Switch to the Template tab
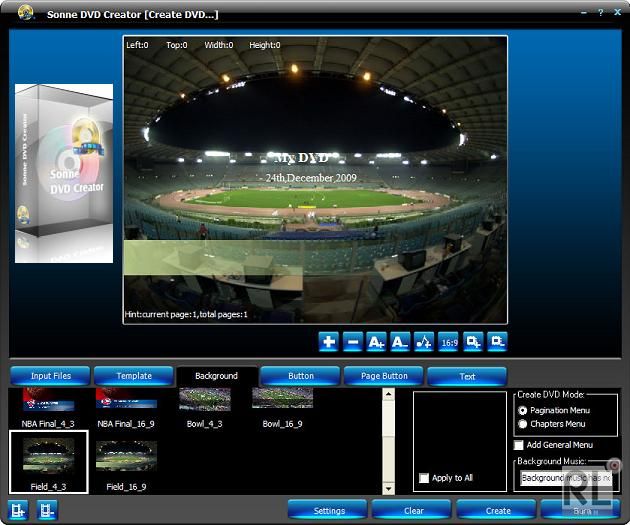Screen dimensions: 630x525 (x=134, y=376)
